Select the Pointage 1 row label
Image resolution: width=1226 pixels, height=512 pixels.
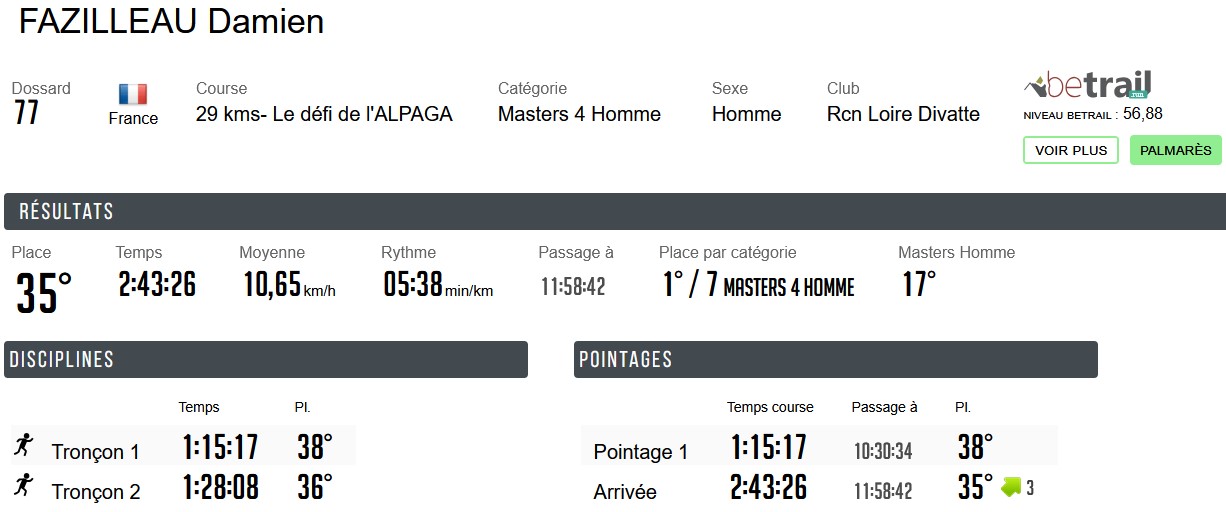pos(641,452)
